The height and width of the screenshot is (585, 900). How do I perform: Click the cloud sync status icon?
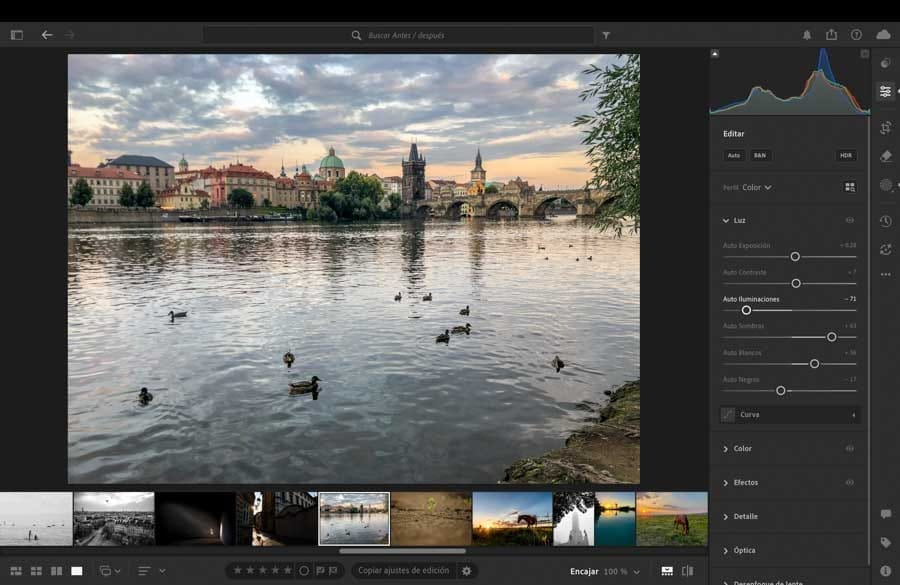coord(883,35)
